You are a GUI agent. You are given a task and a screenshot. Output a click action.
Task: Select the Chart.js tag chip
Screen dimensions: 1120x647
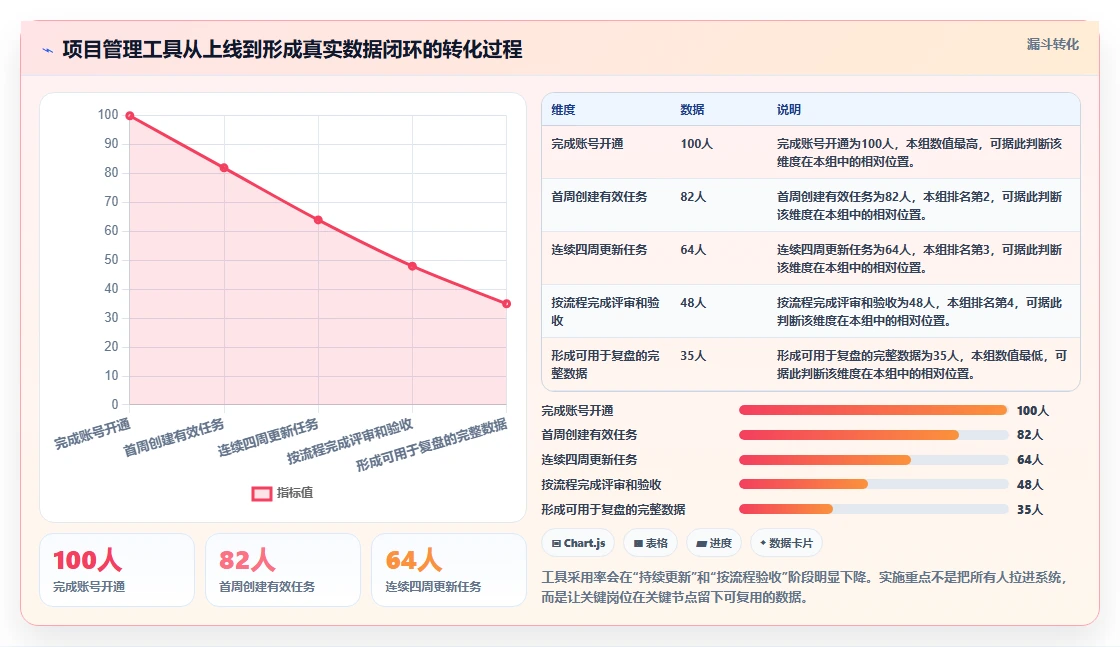[x=578, y=543]
